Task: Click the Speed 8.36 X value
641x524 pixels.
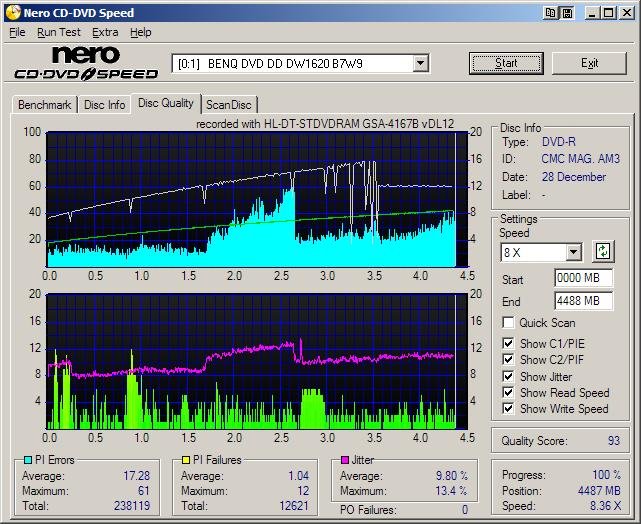Action: pyautogui.click(x=605, y=506)
